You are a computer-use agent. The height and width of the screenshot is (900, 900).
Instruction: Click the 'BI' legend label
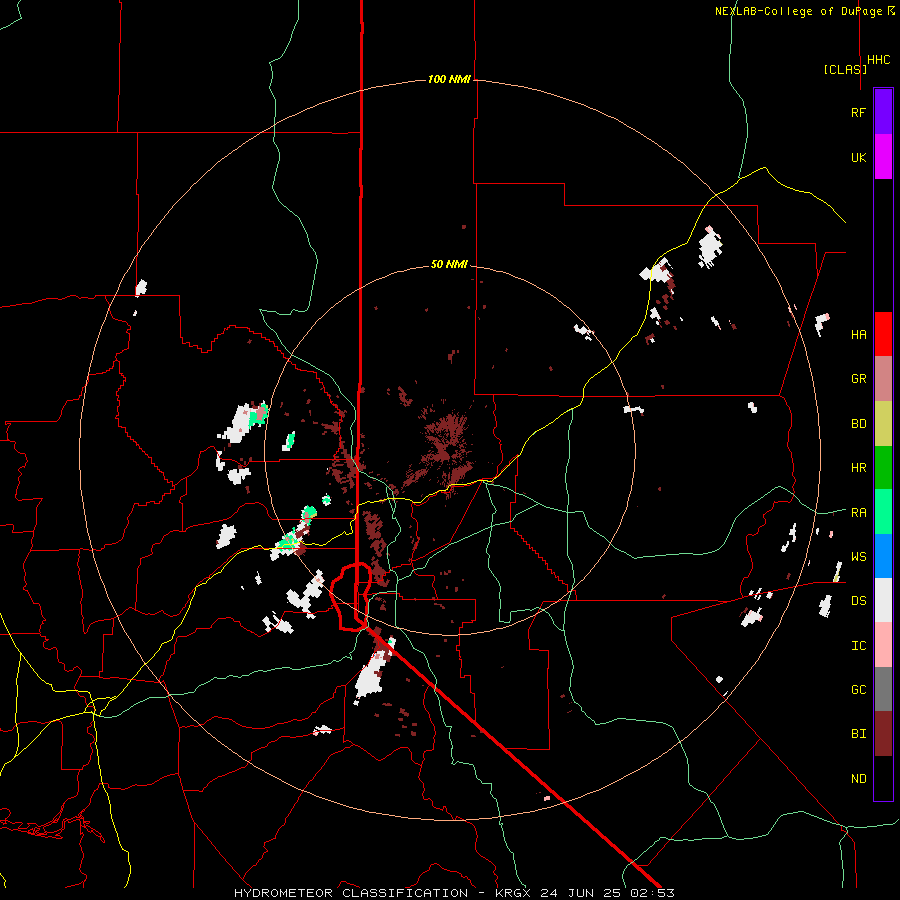click(858, 734)
